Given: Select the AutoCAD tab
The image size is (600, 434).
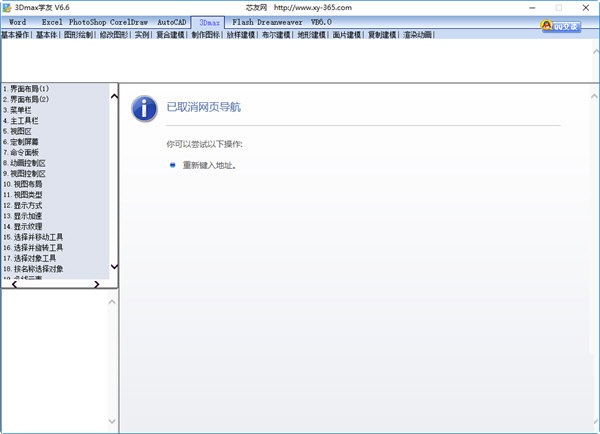Looking at the screenshot, I should pos(172,22).
